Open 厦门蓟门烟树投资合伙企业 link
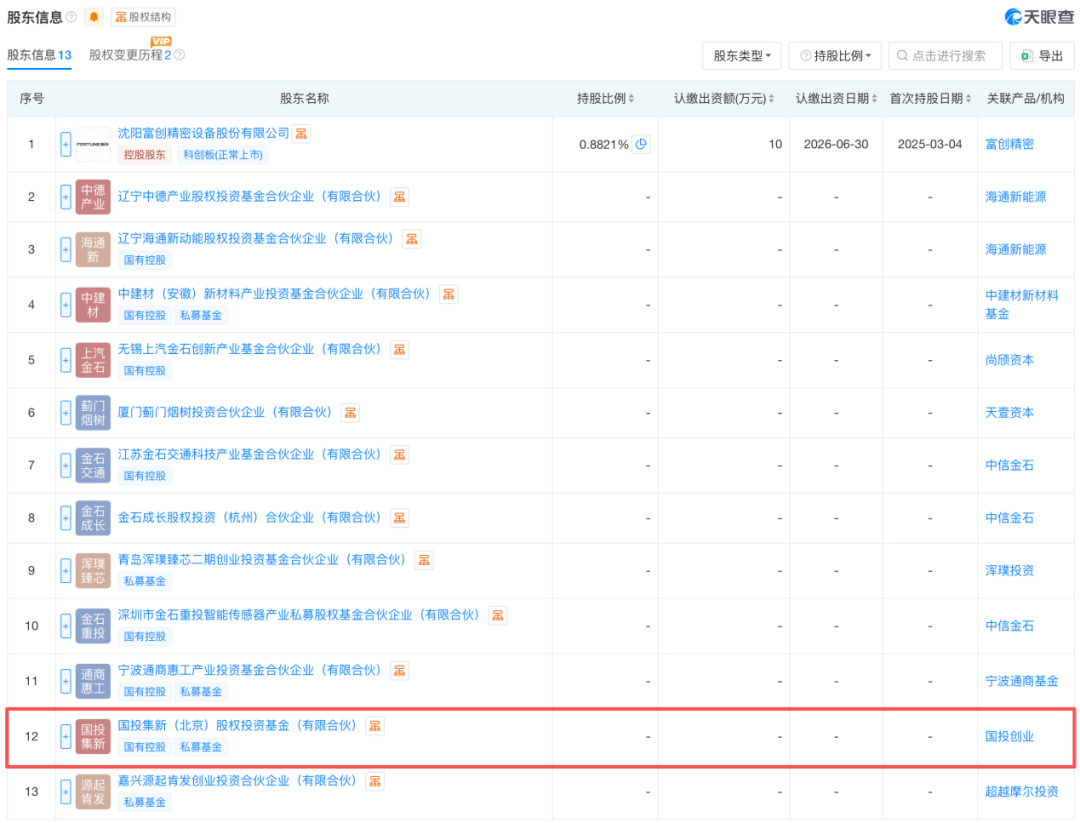This screenshot has width=1080, height=823. tap(225, 412)
